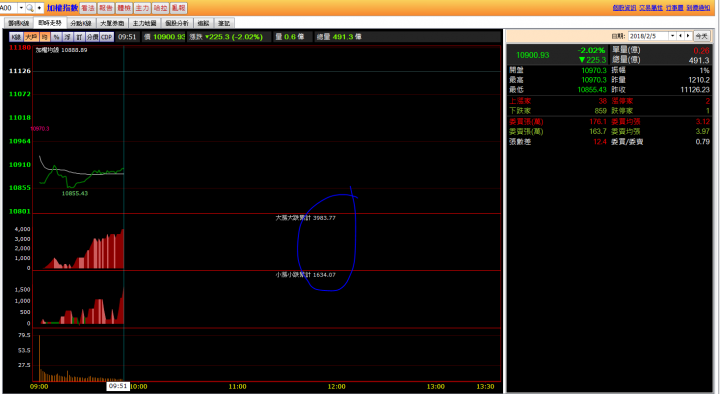Click the 859 declining count value
720x394 pixels.
tap(600, 111)
